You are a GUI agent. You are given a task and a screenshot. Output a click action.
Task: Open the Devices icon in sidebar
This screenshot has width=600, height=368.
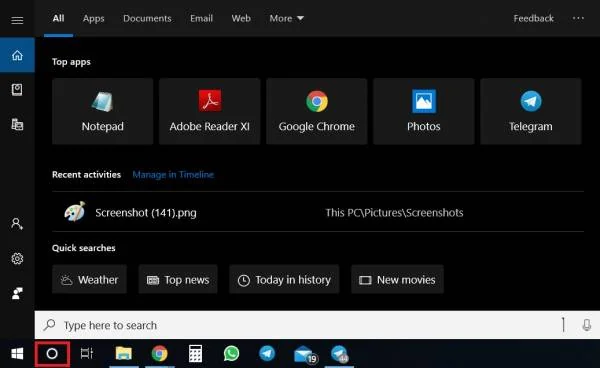(x=17, y=124)
